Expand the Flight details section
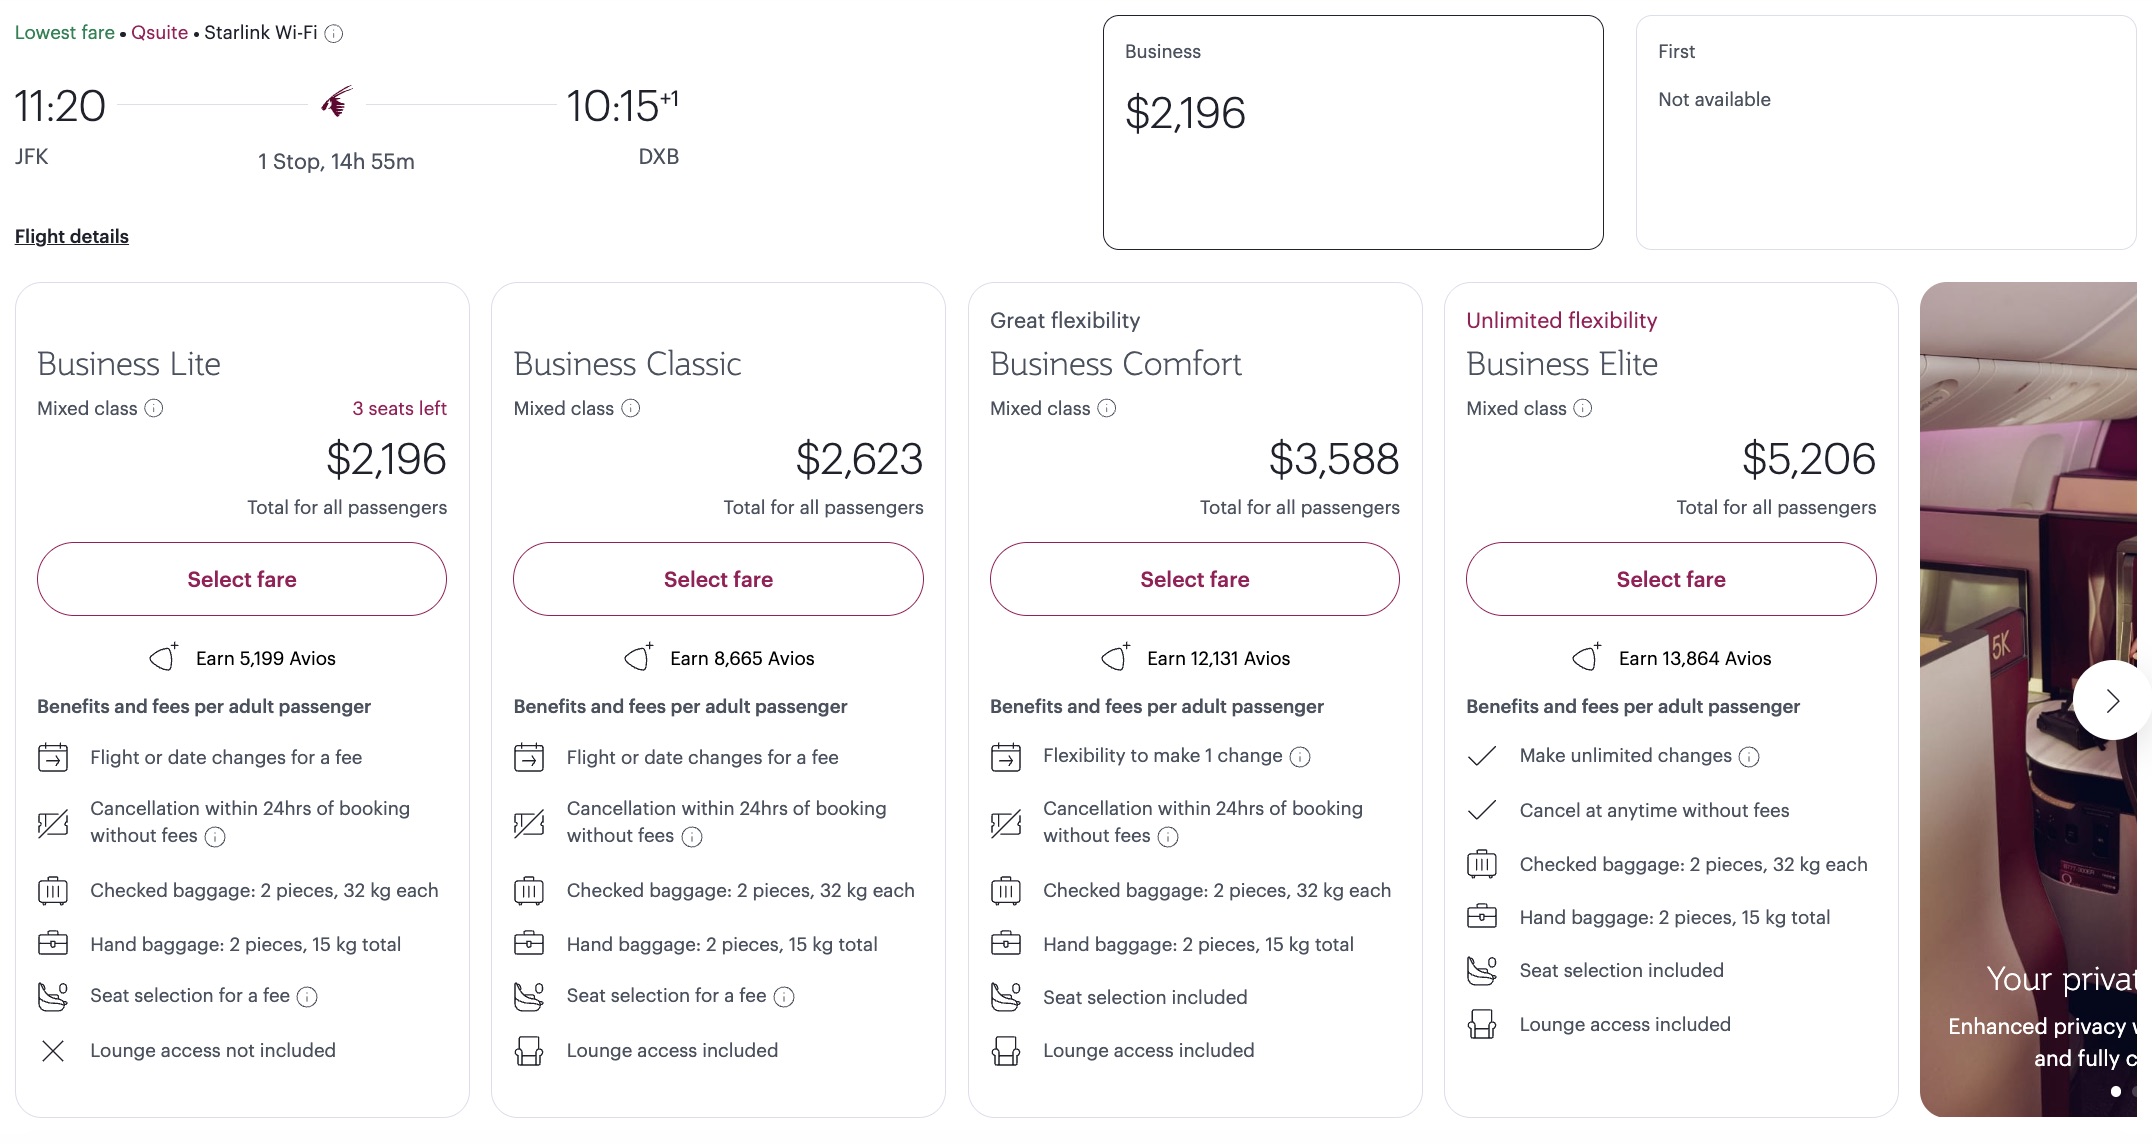The image size is (2152, 1144). pyautogui.click(x=71, y=236)
